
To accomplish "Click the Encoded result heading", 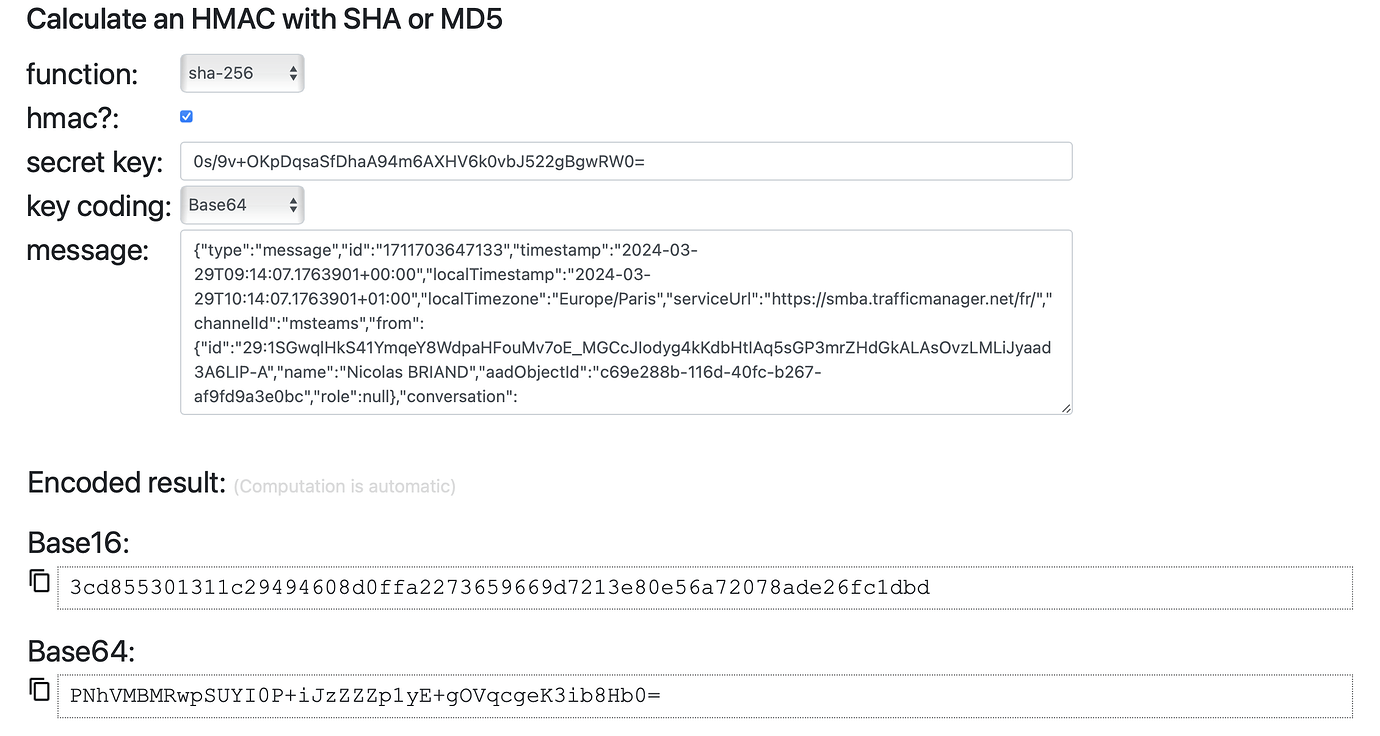I will click(x=125, y=482).
